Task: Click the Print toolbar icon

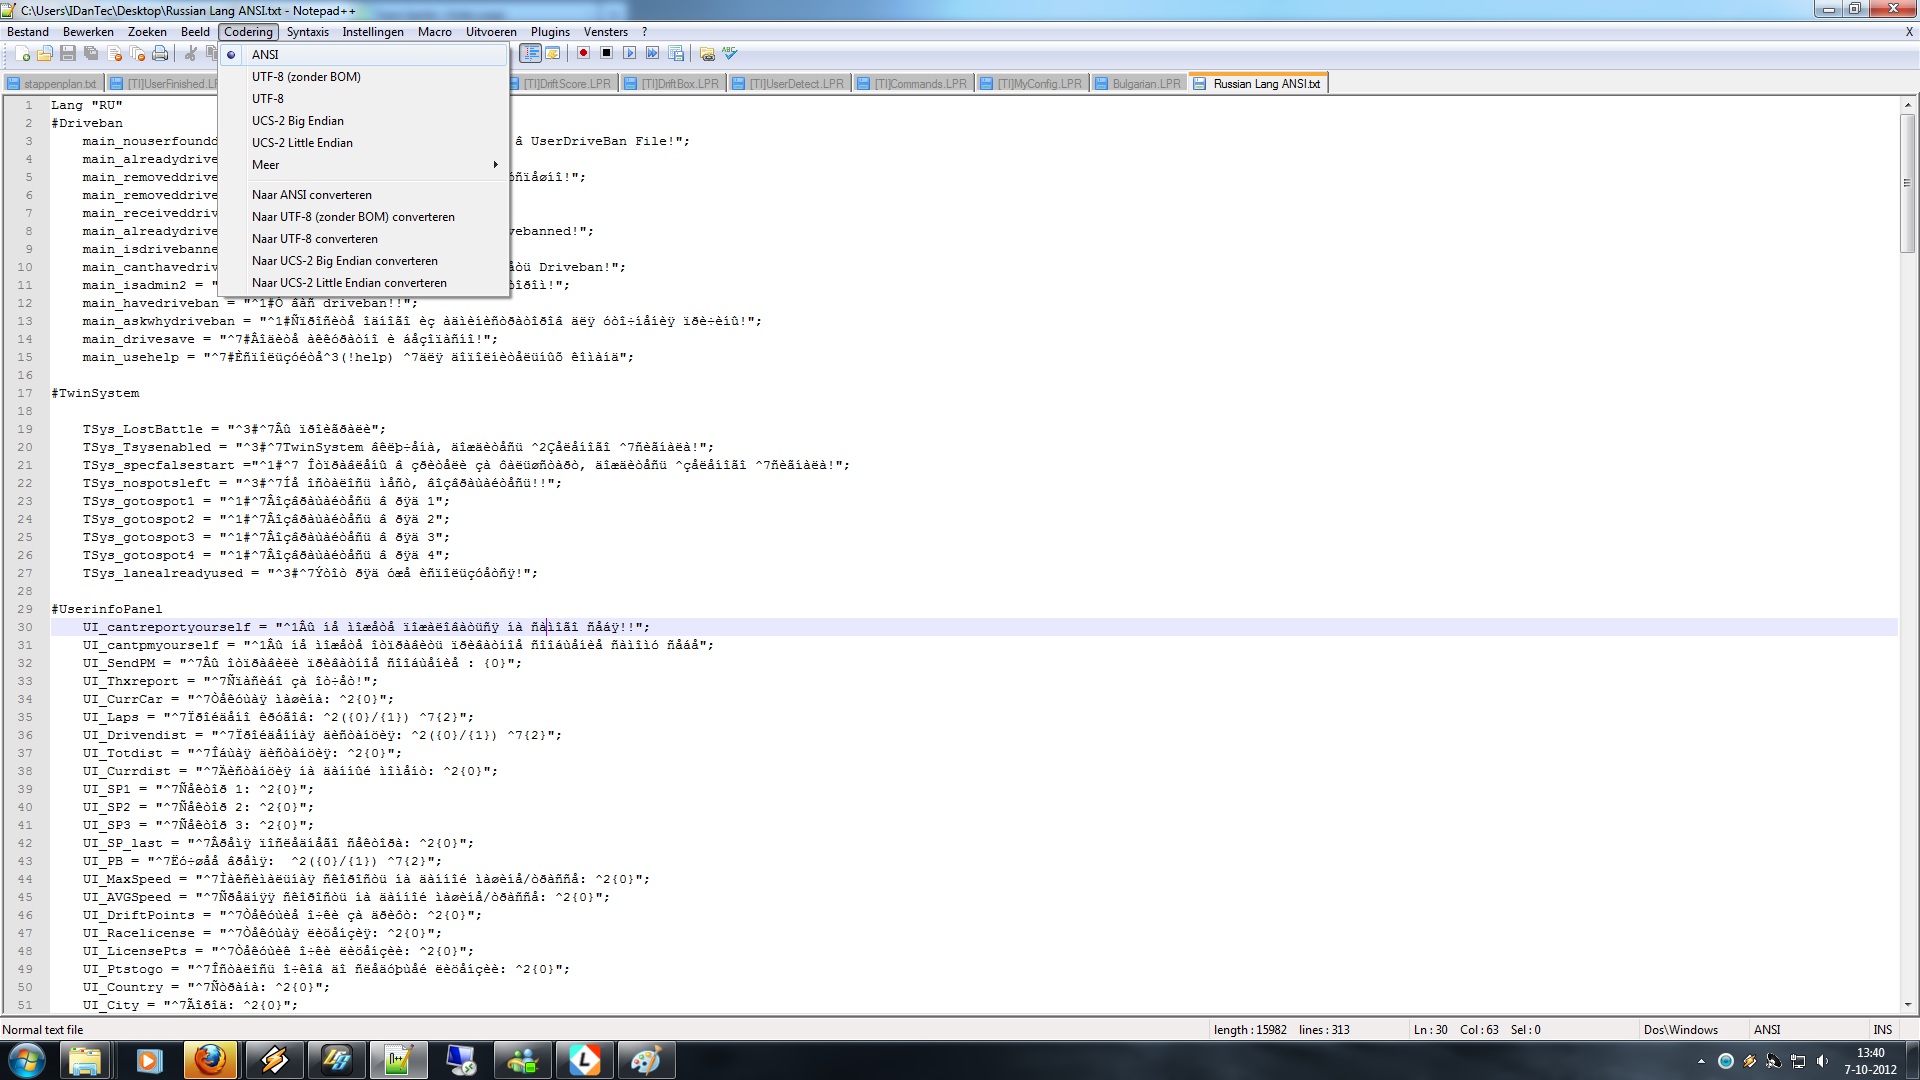Action: pyautogui.click(x=160, y=54)
